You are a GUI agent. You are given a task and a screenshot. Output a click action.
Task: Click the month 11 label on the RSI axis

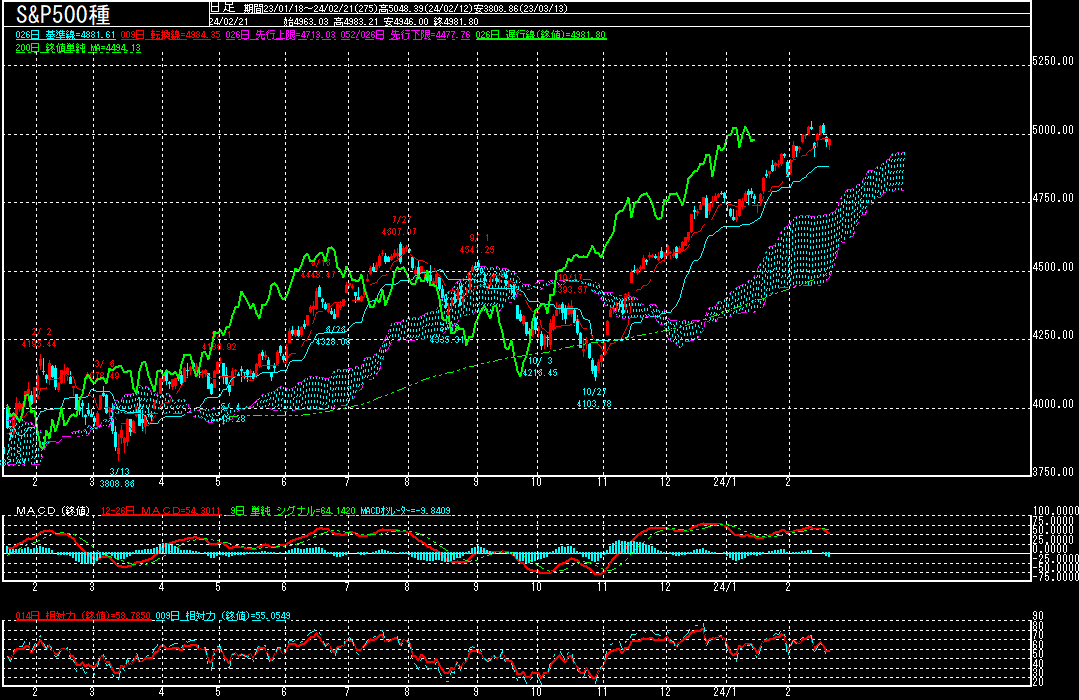coord(602,692)
